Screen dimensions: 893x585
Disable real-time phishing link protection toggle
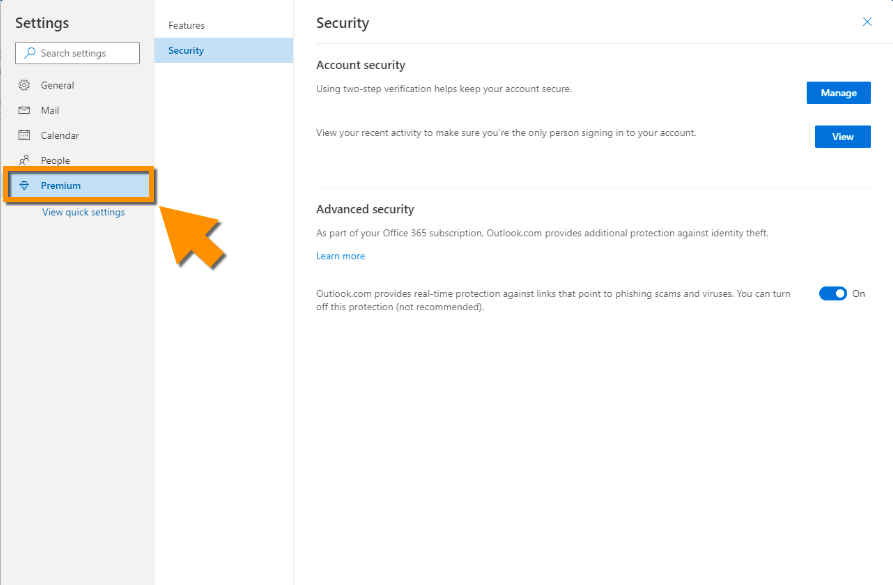pyautogui.click(x=832, y=293)
